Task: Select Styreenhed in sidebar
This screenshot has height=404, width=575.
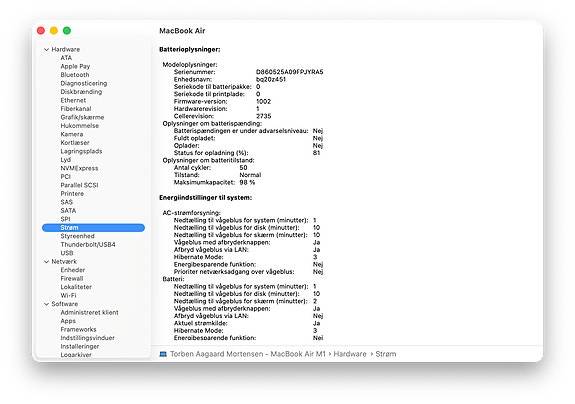Action: click(x=77, y=236)
